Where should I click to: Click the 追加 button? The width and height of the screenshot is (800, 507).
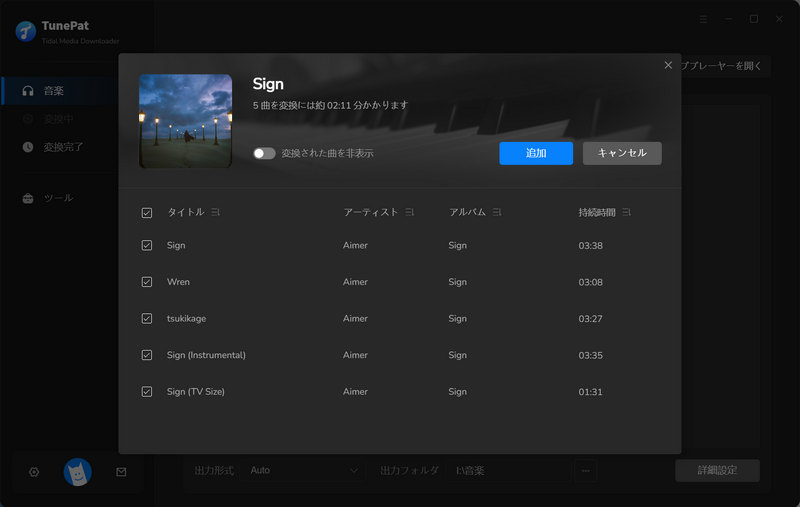pyautogui.click(x=536, y=153)
